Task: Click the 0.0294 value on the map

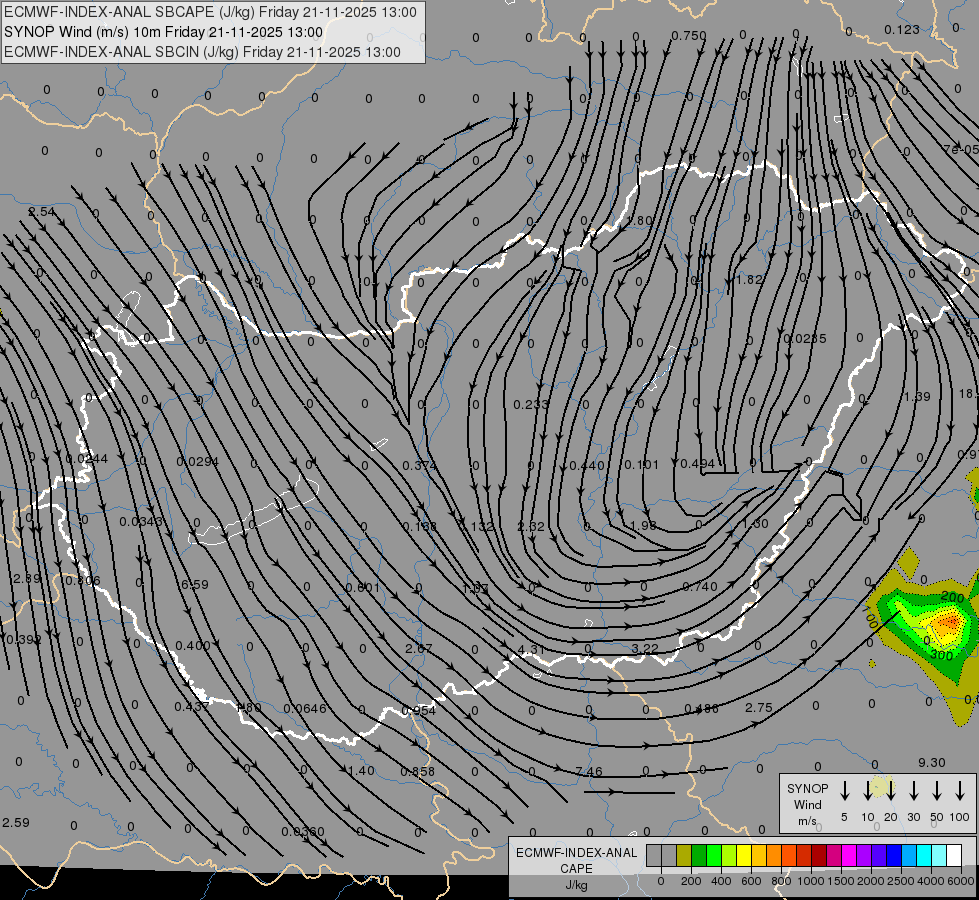Action: (x=197, y=462)
